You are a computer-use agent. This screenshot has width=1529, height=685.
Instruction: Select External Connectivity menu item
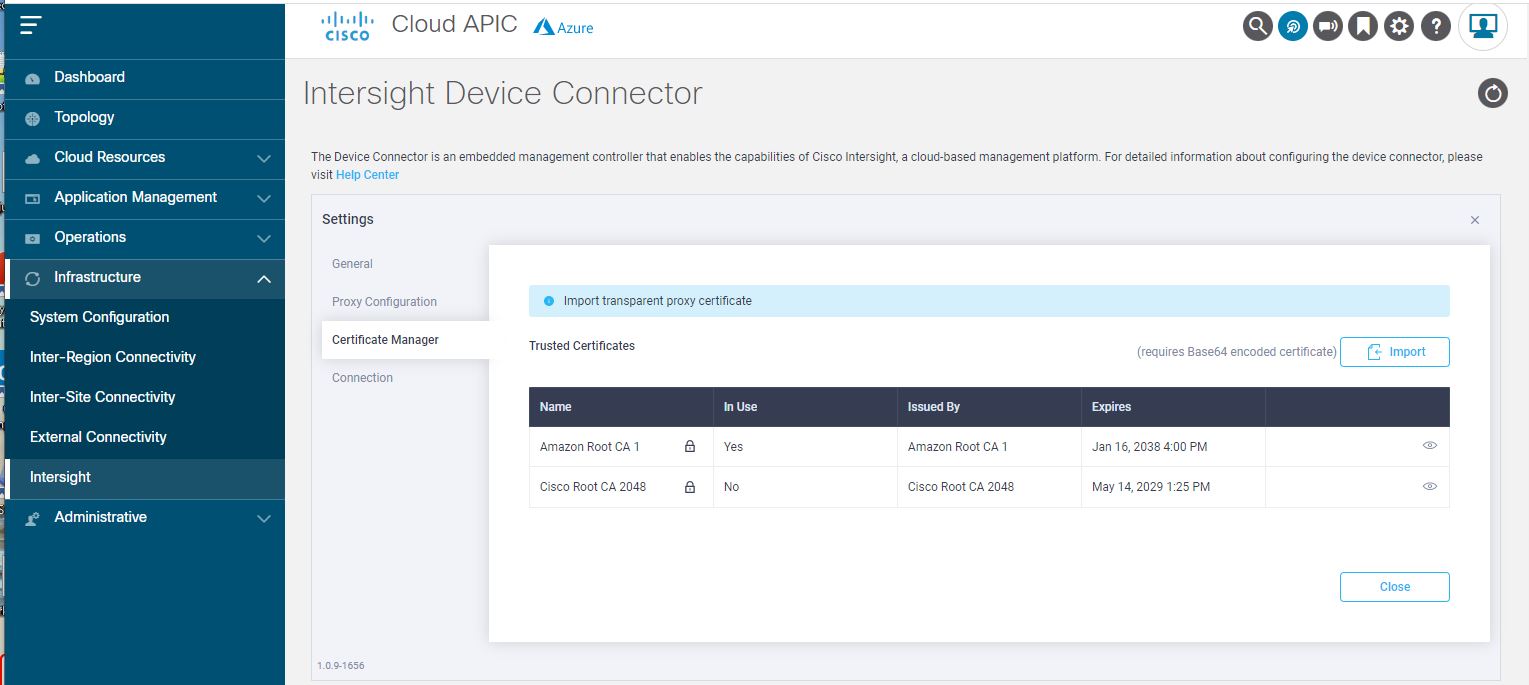point(145,437)
